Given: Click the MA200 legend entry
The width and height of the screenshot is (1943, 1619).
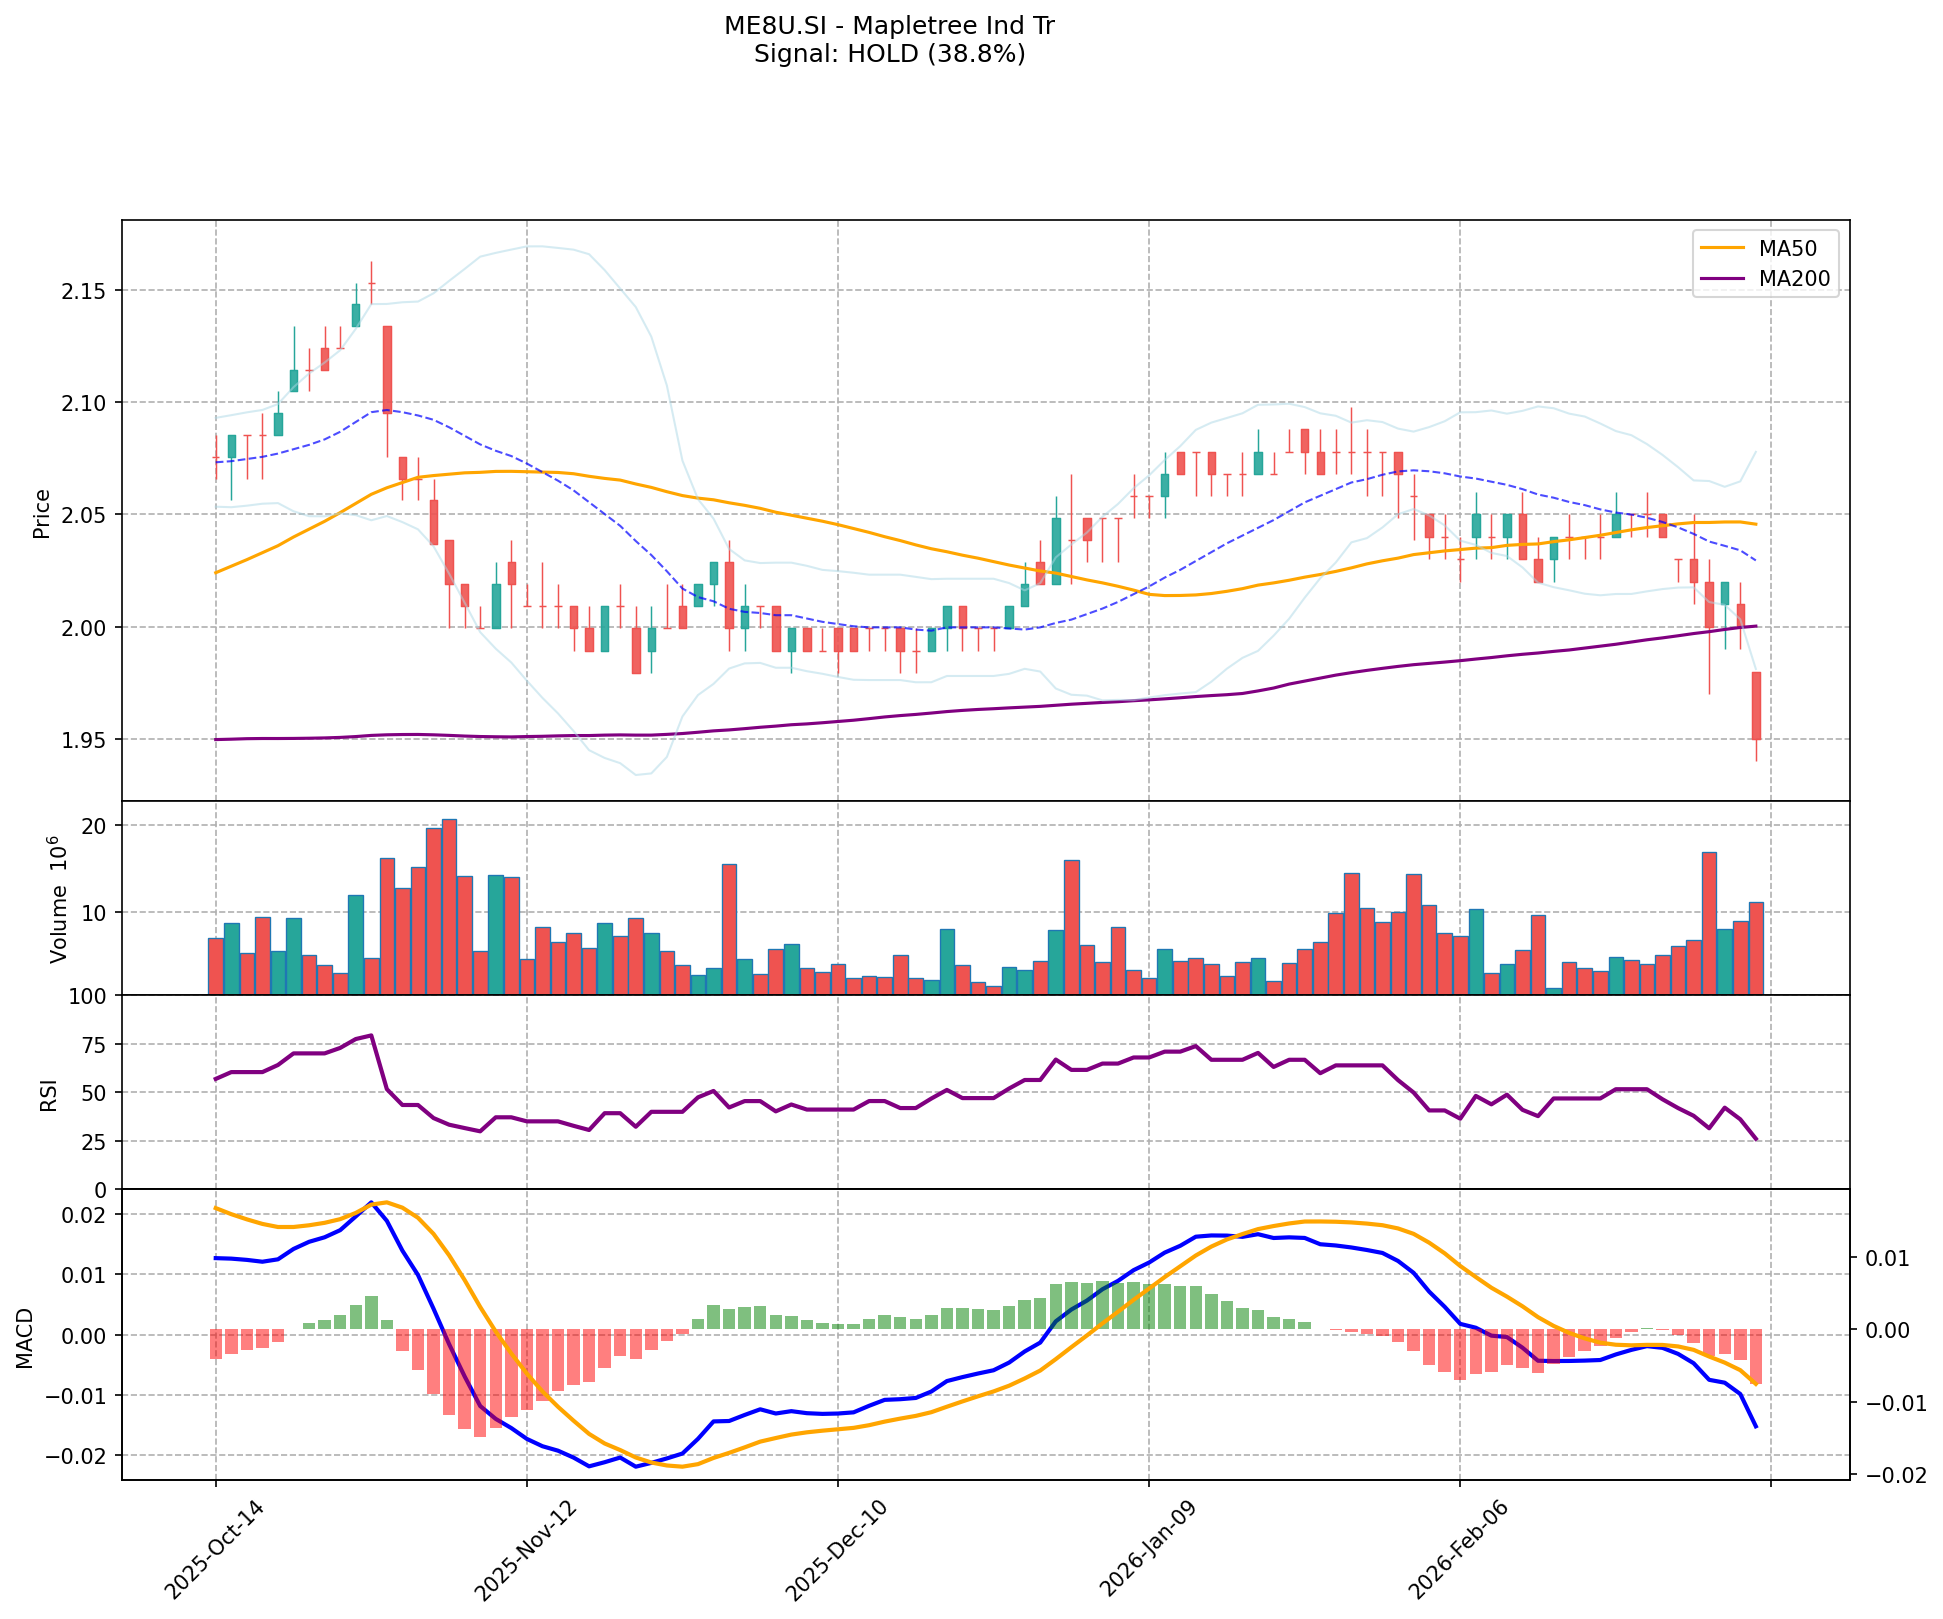Looking at the screenshot, I should [x=1794, y=279].
